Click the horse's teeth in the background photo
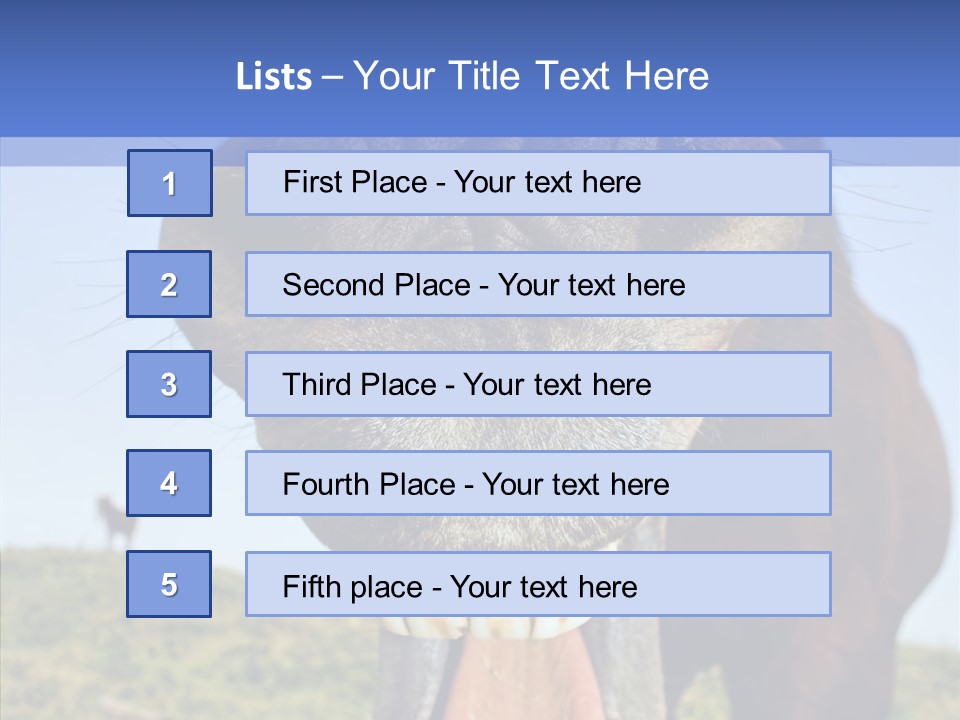The image size is (960, 720). click(500, 628)
